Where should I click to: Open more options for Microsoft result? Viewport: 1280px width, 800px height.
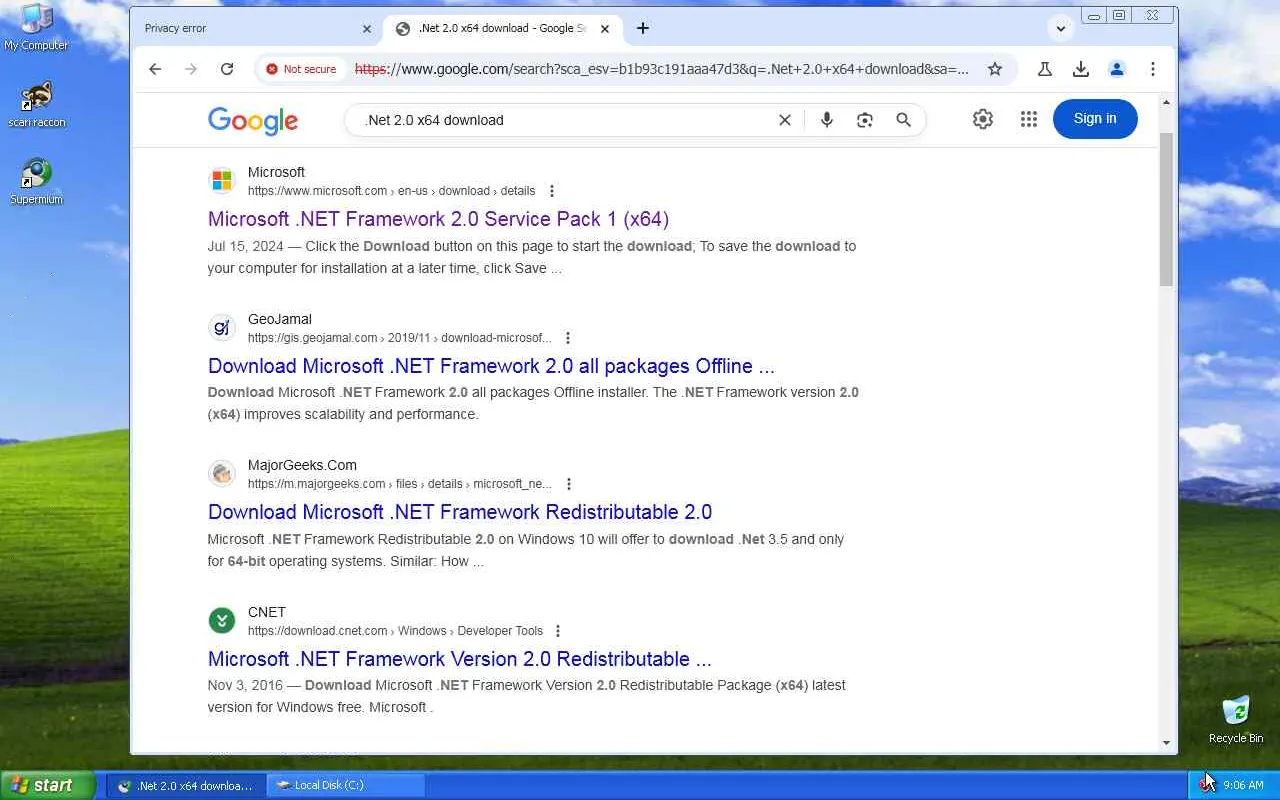[552, 191]
